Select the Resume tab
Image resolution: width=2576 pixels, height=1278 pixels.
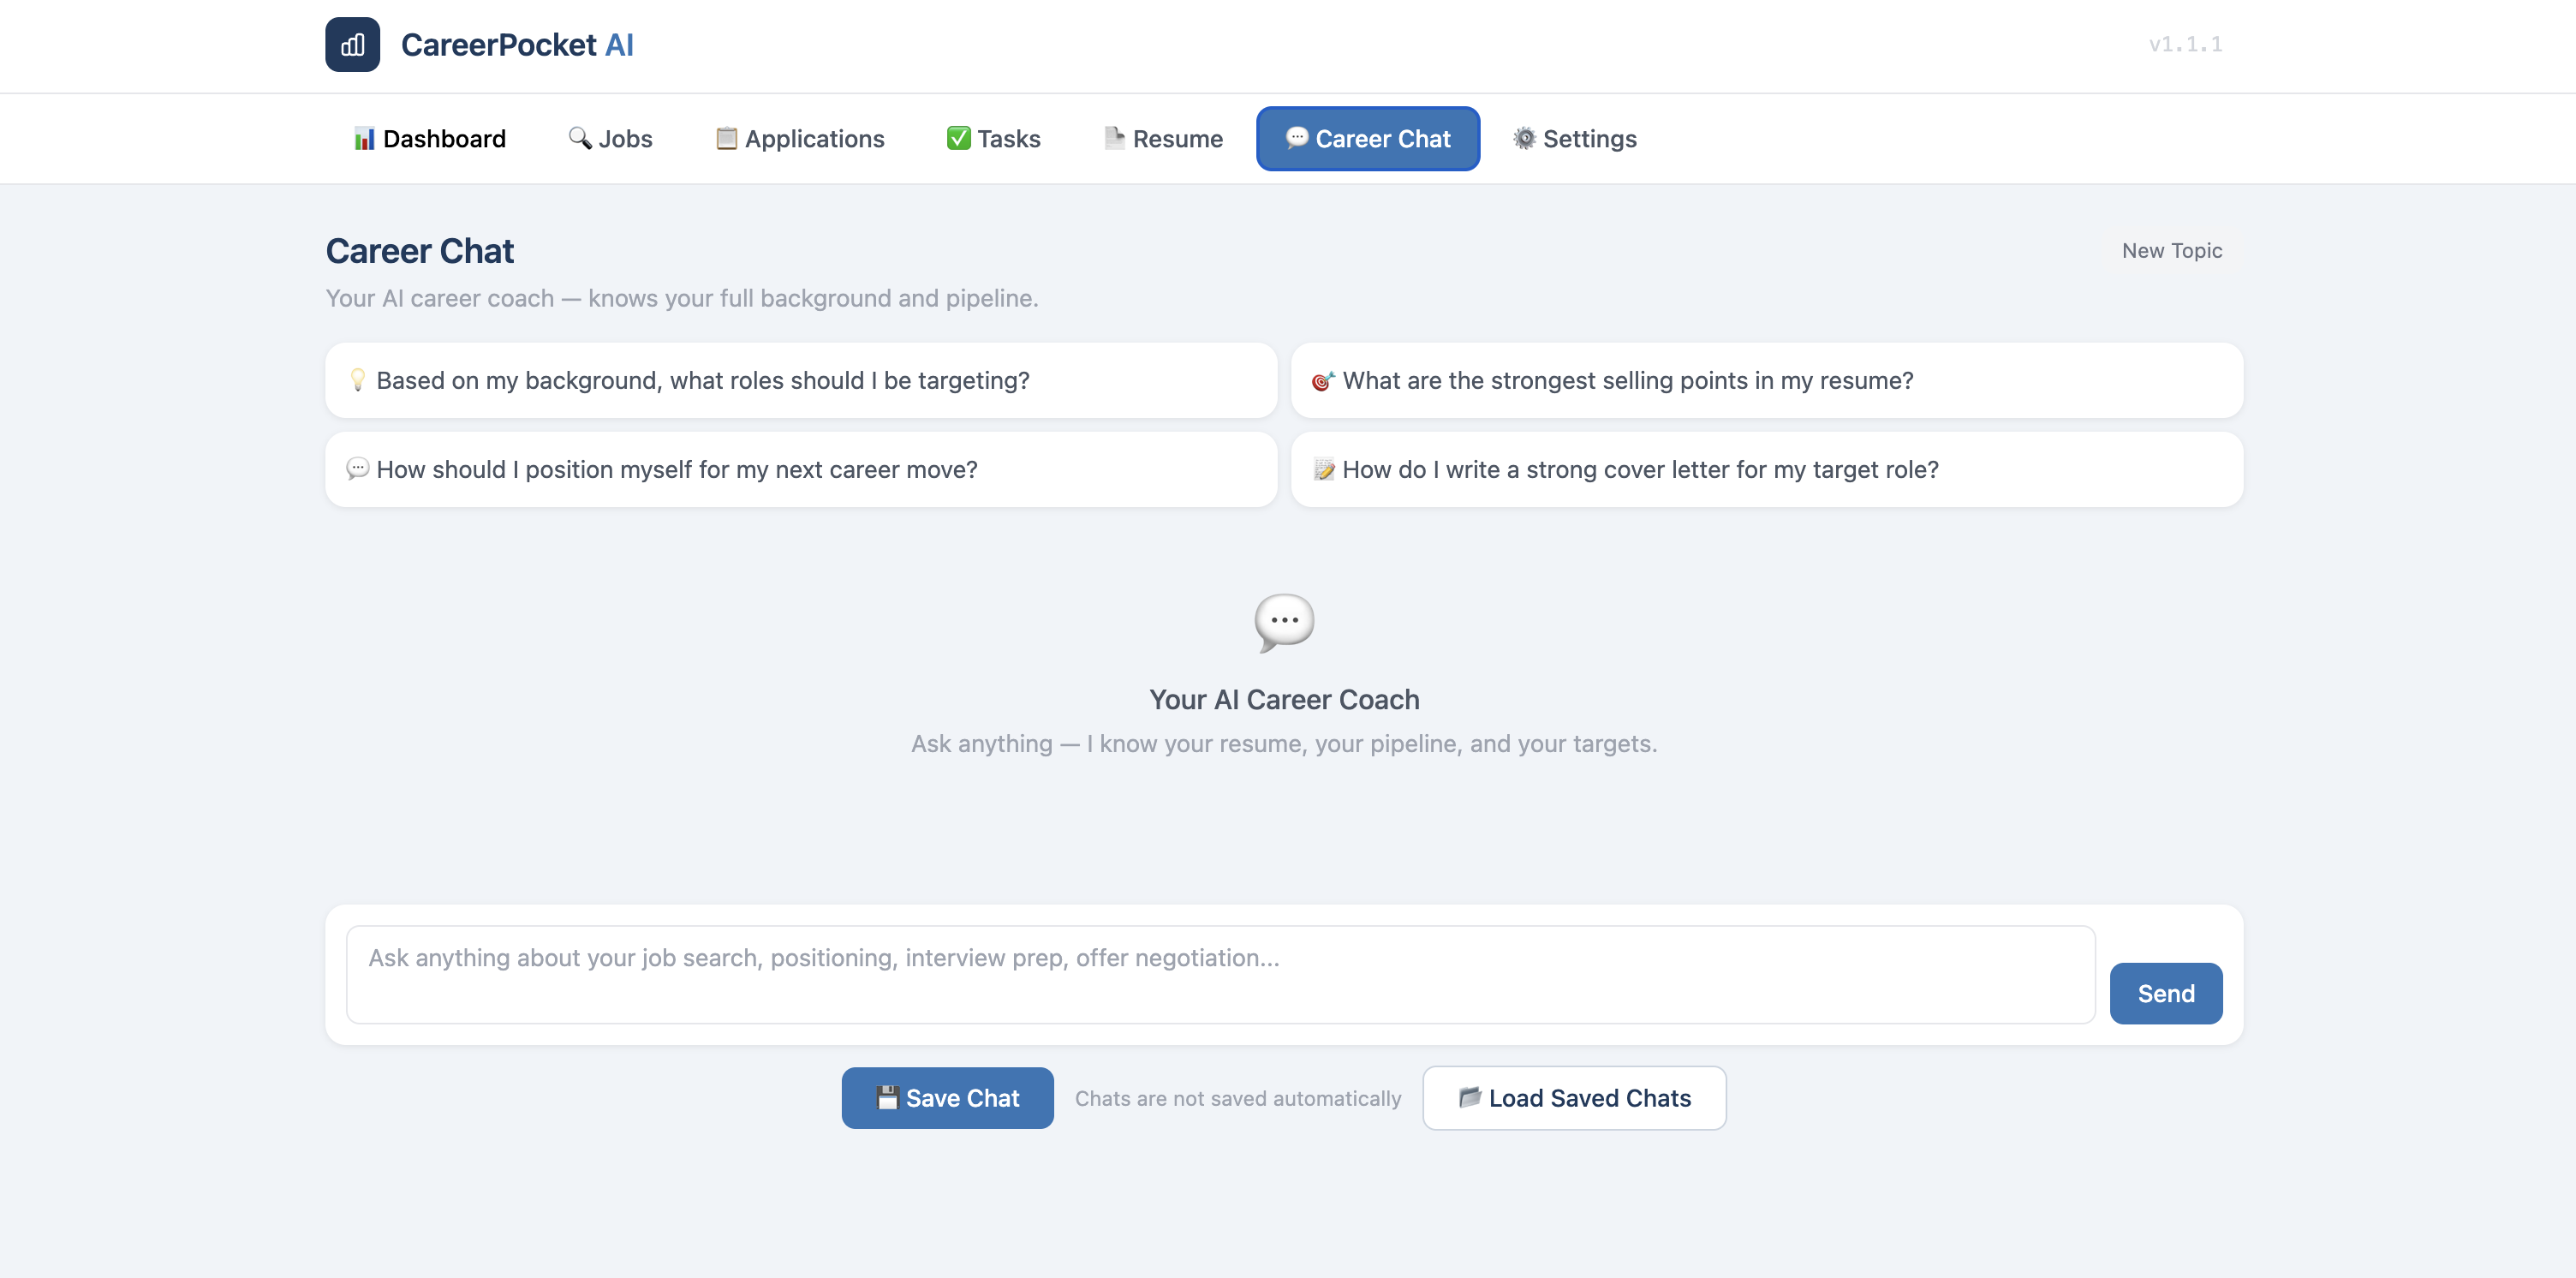click(x=1163, y=139)
